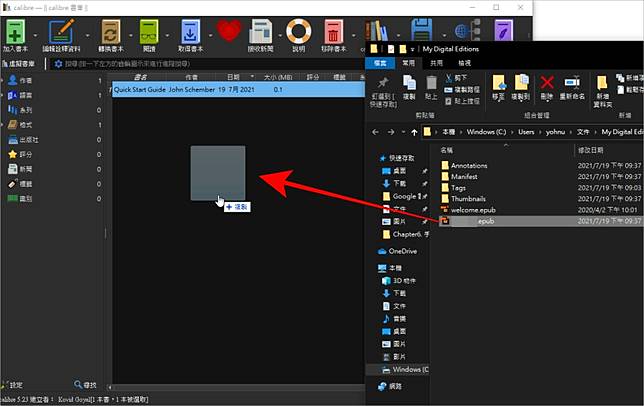Go back in Explorer navigation
The image size is (644, 406).
[375, 132]
